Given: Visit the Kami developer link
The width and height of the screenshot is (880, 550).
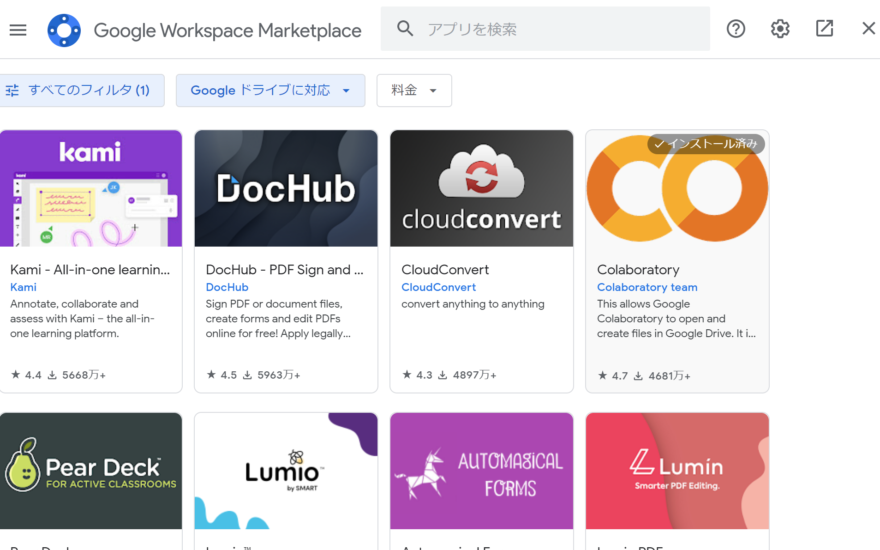Looking at the screenshot, I should tap(23, 287).
